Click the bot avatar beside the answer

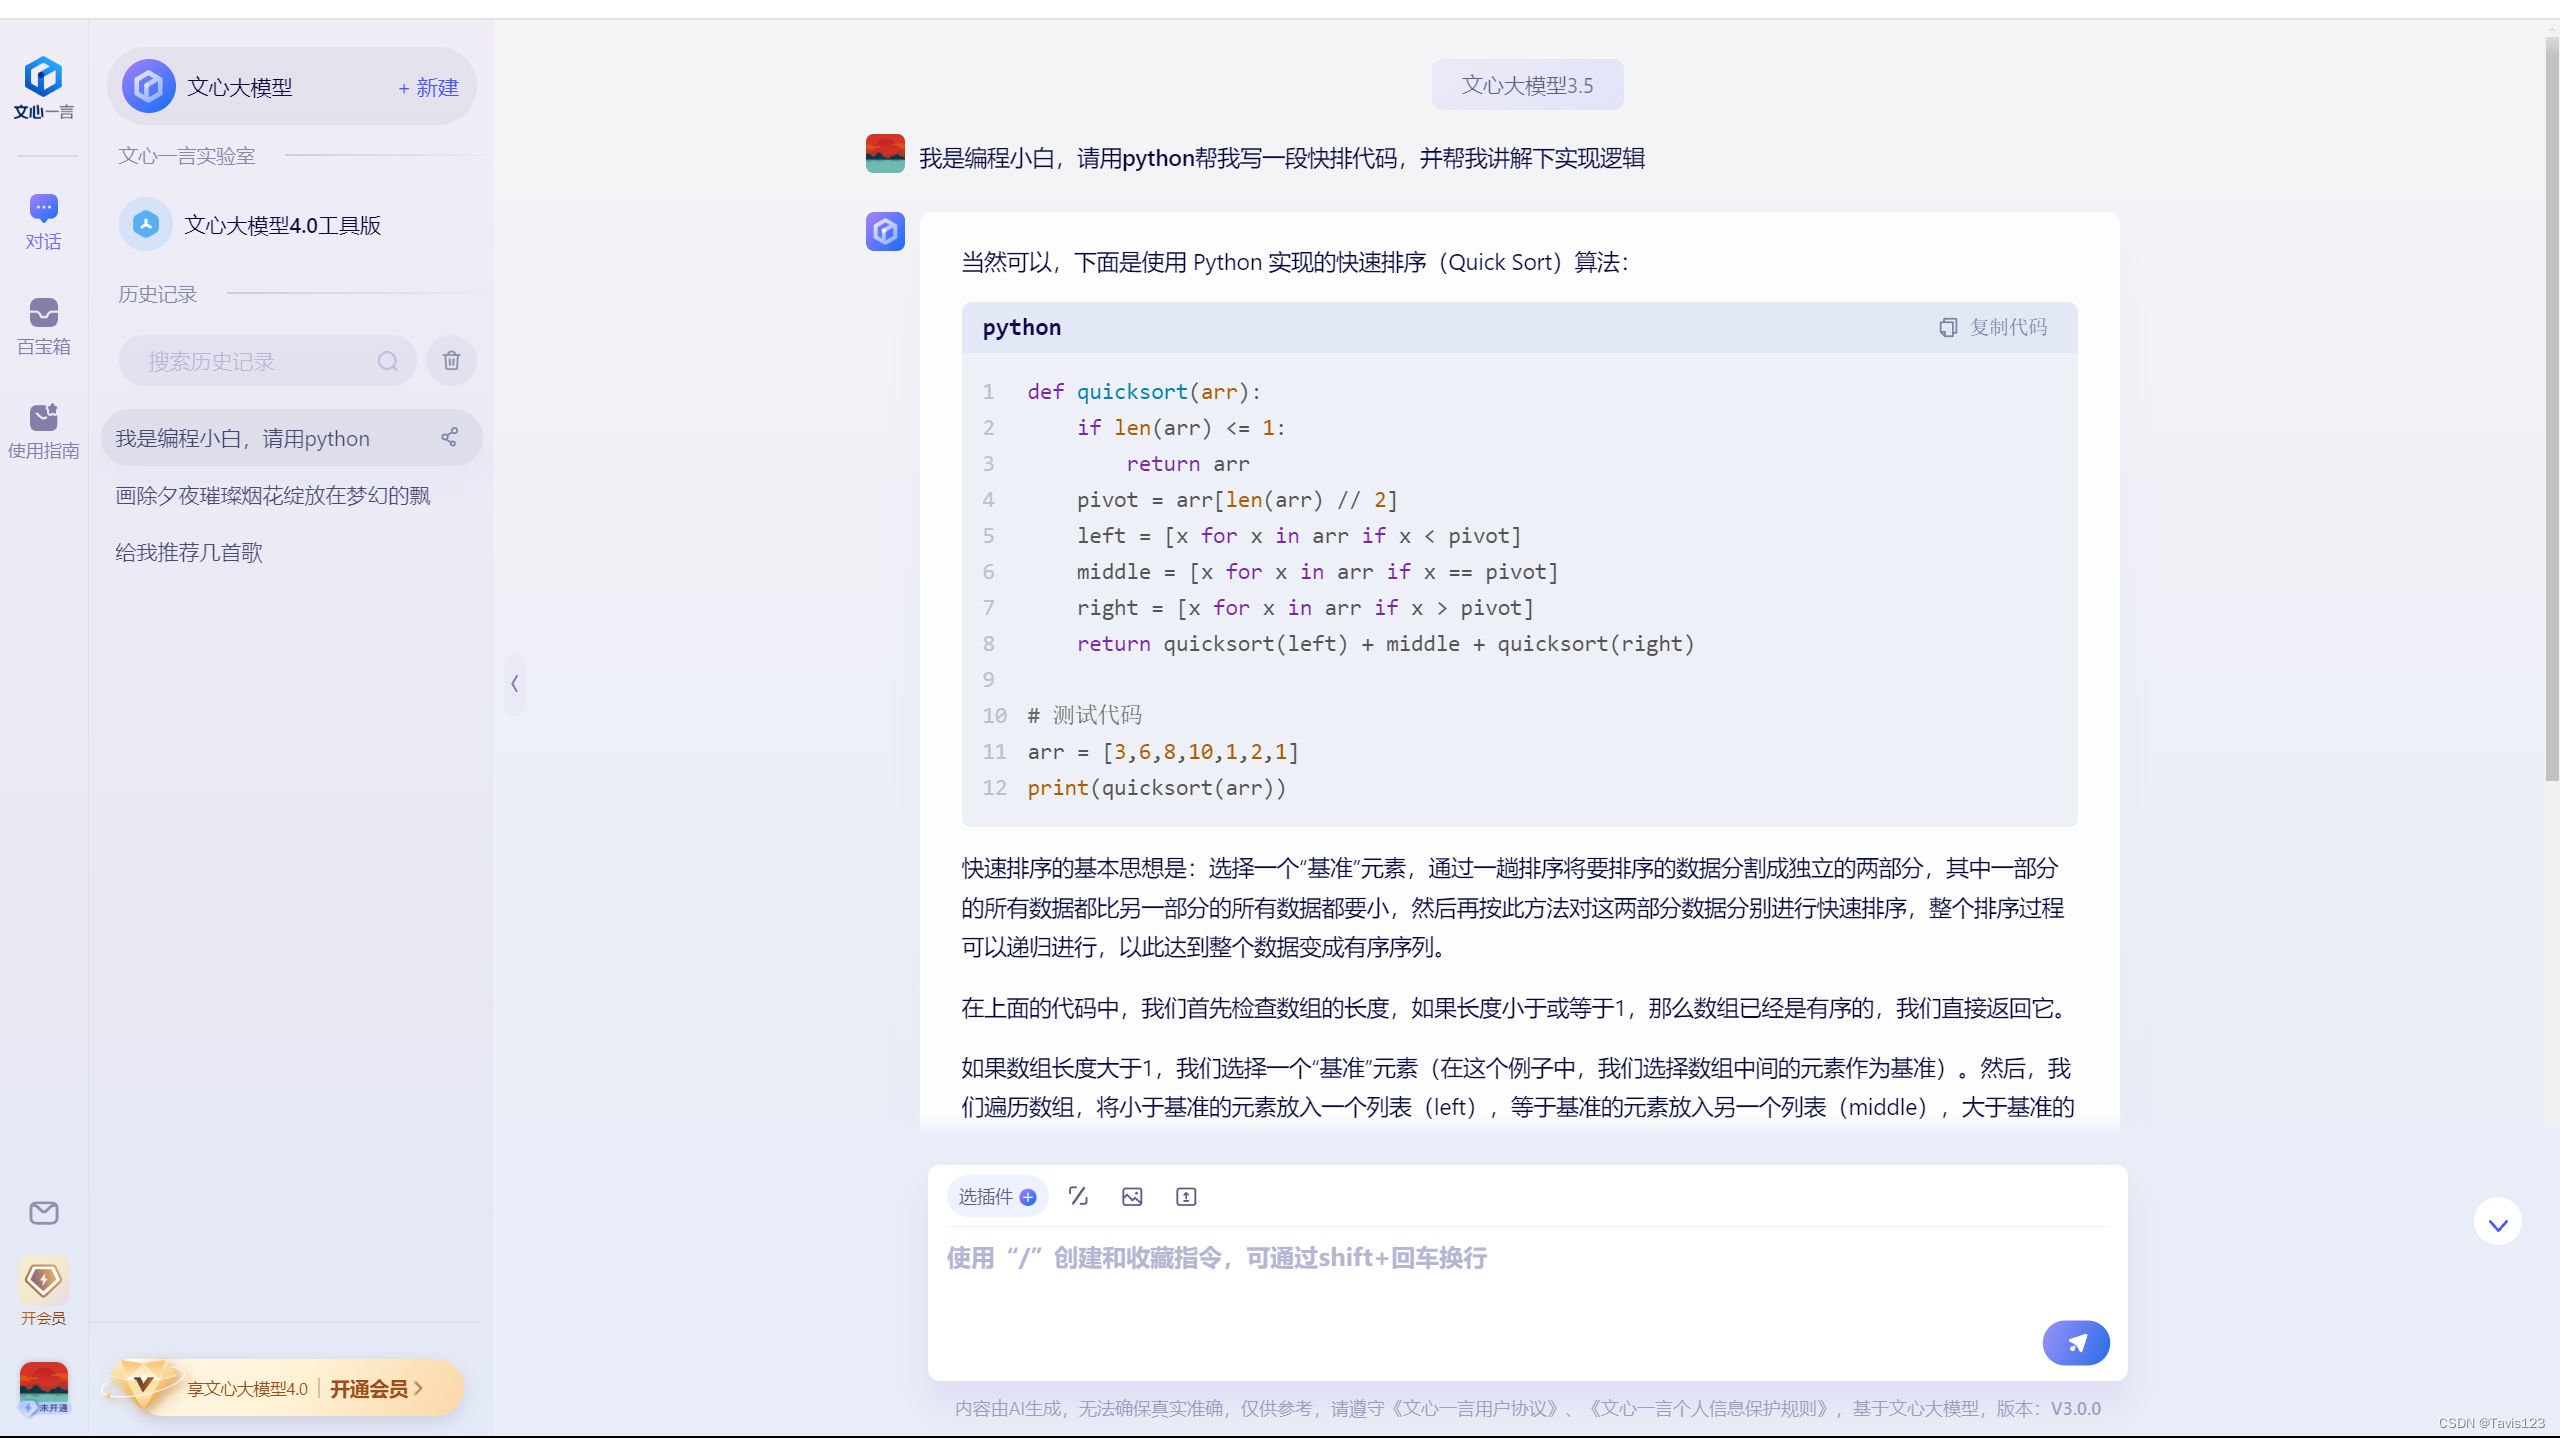[885, 231]
